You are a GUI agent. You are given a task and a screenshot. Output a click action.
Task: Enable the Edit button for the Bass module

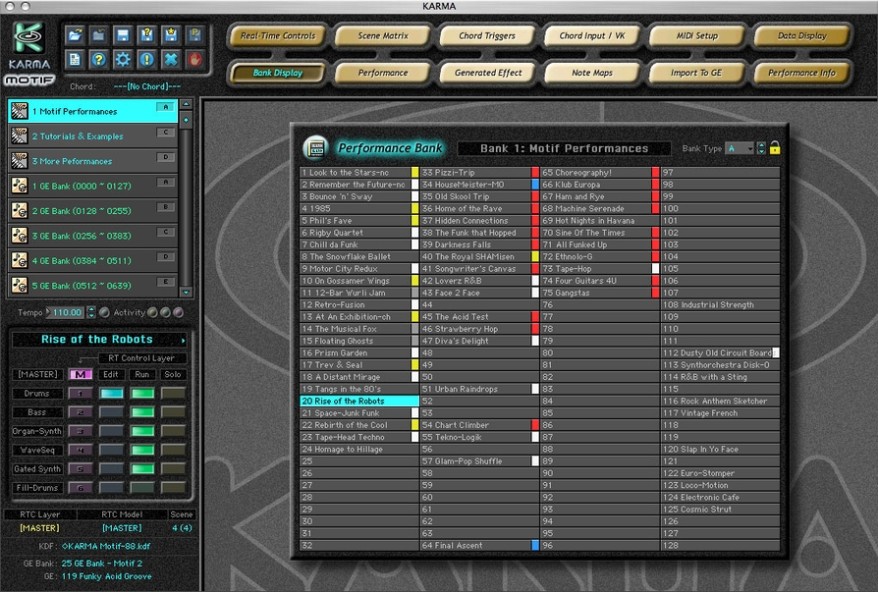[x=111, y=412]
